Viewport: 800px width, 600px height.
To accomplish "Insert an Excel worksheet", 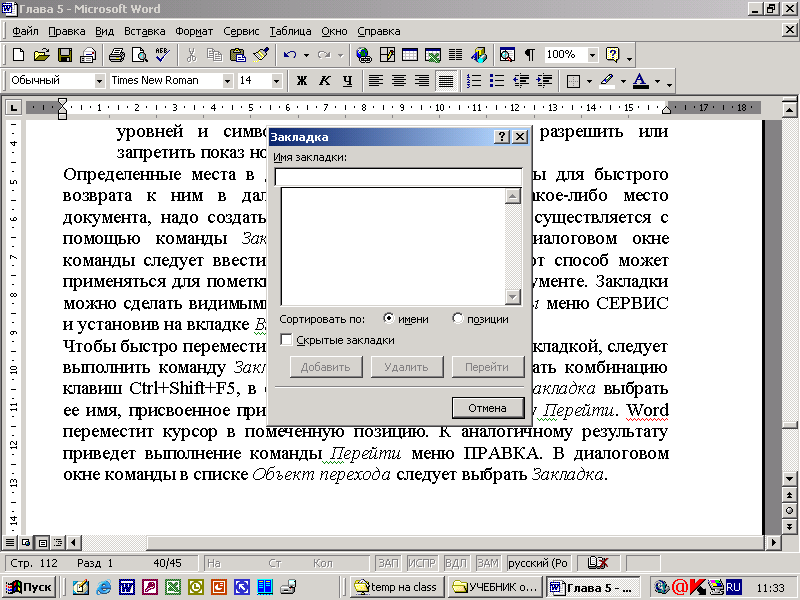I will 433,55.
